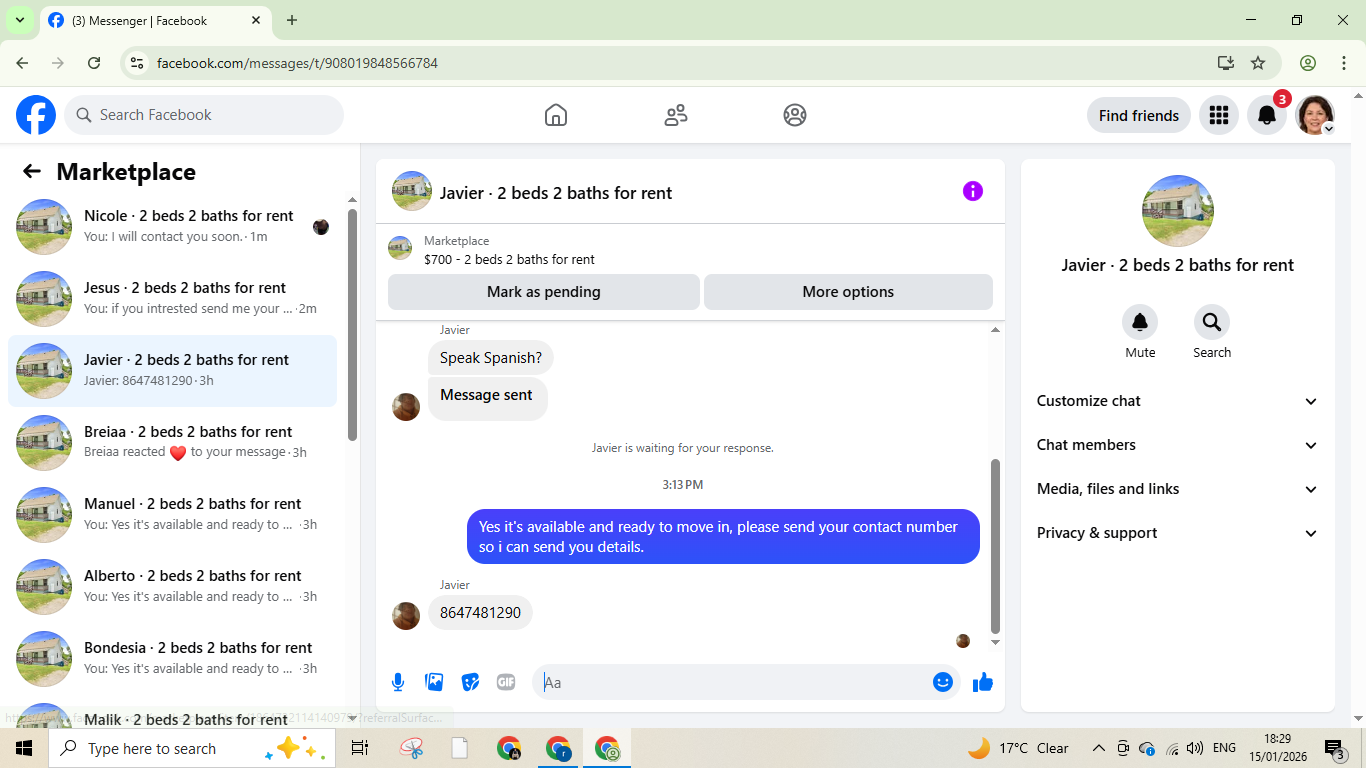Image resolution: width=1366 pixels, height=768 pixels.
Task: Open the Facebook home logo
Action: (36, 115)
